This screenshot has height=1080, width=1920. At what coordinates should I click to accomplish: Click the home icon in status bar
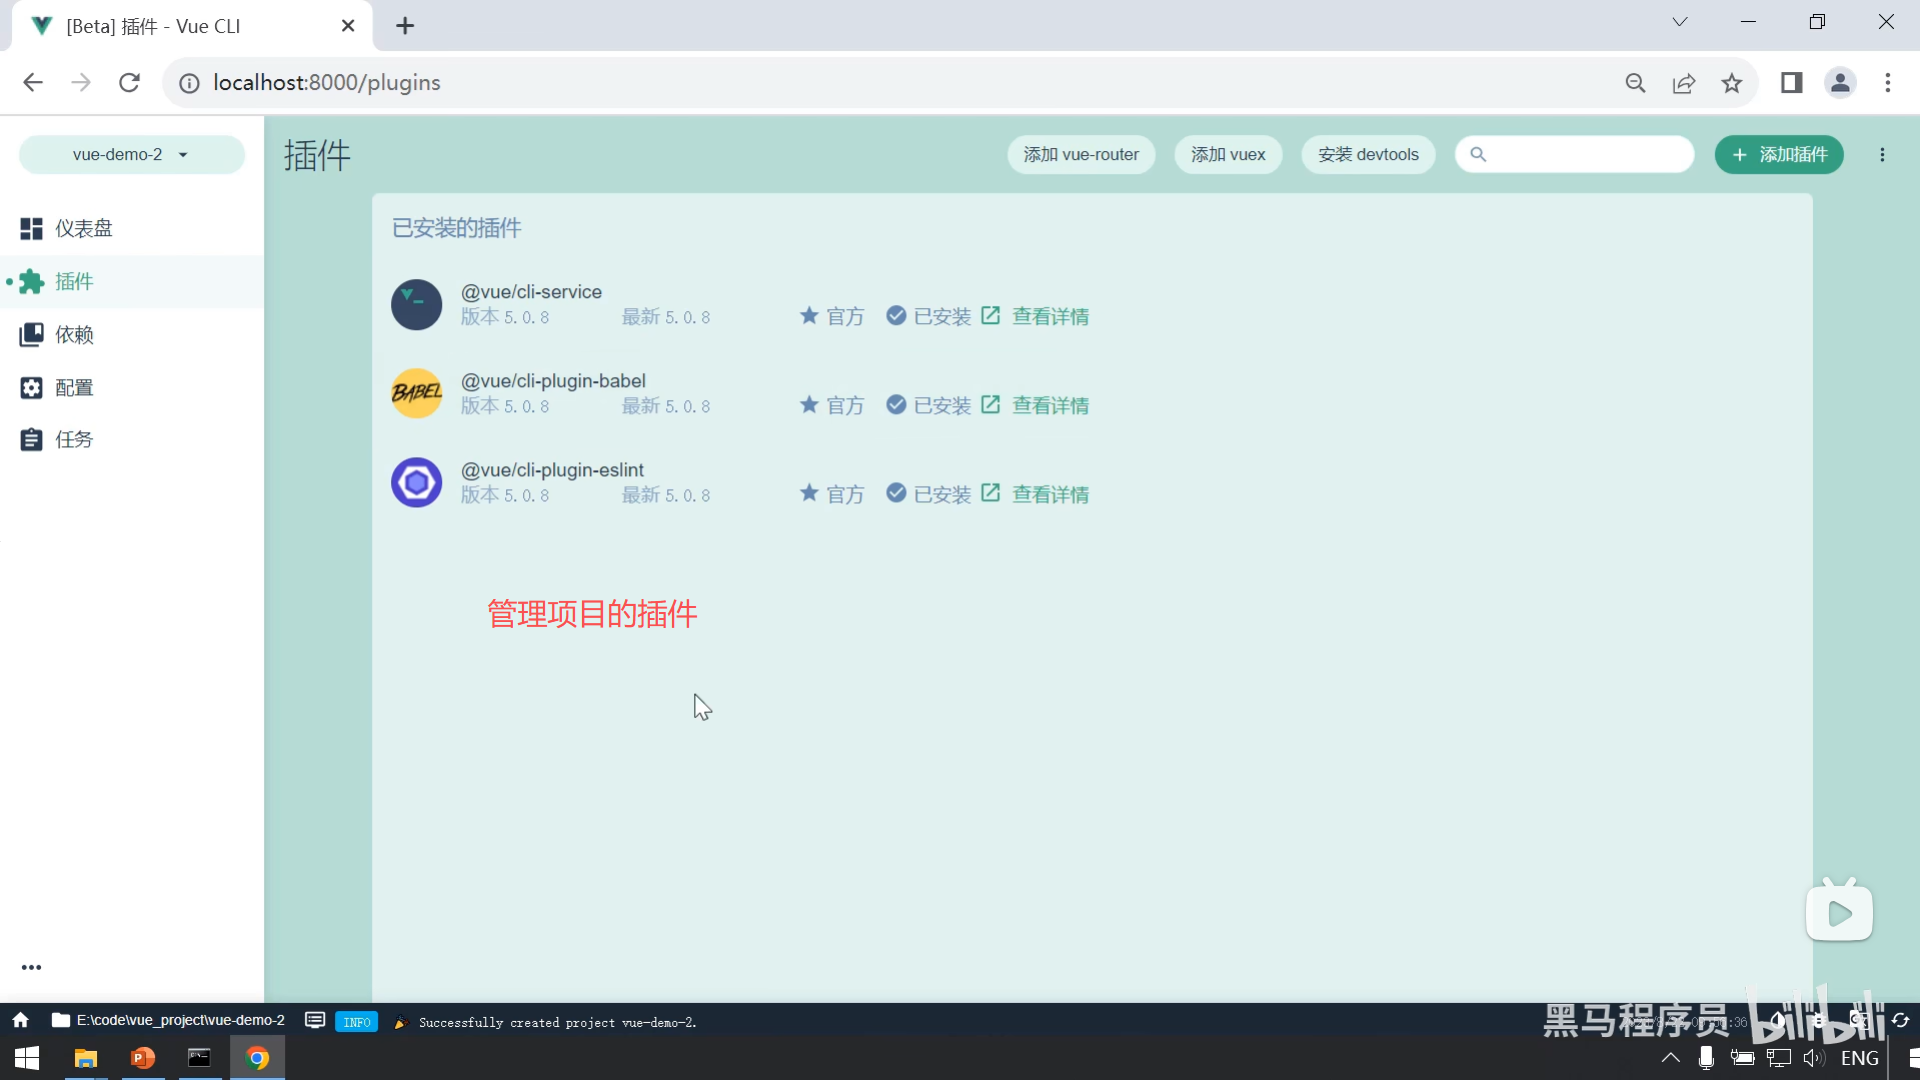point(20,1020)
